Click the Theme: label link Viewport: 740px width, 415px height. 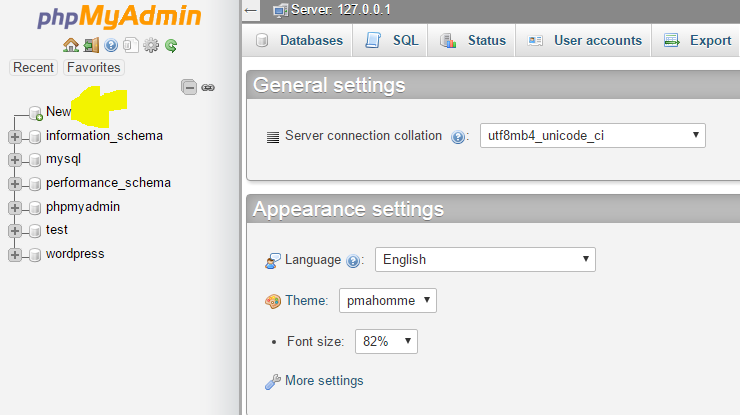tap(306, 300)
